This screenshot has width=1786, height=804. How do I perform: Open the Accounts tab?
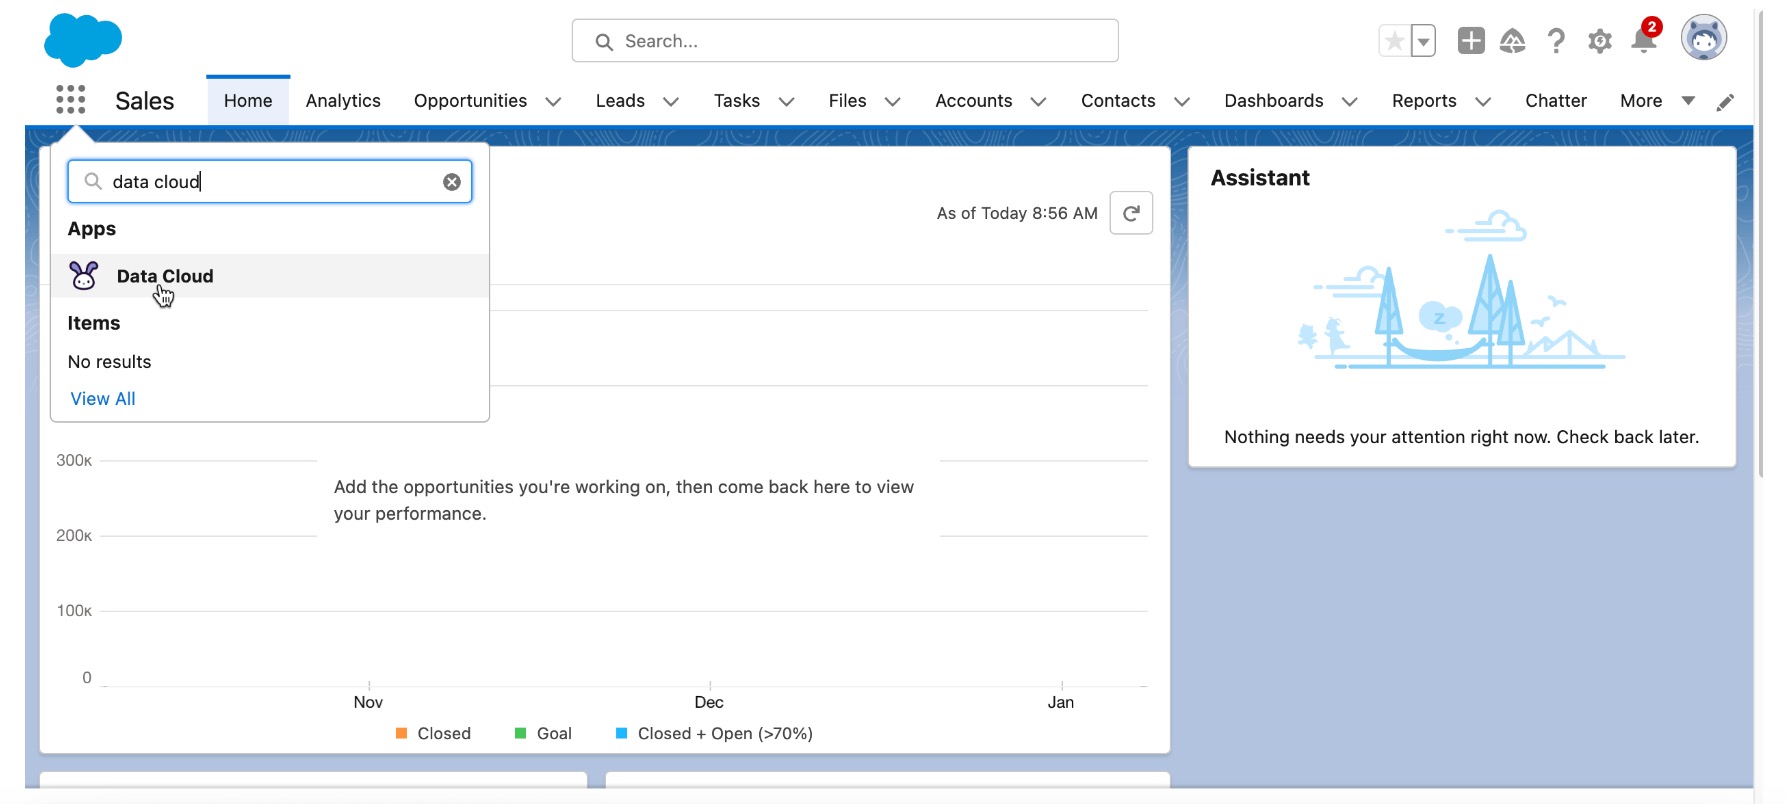(974, 101)
